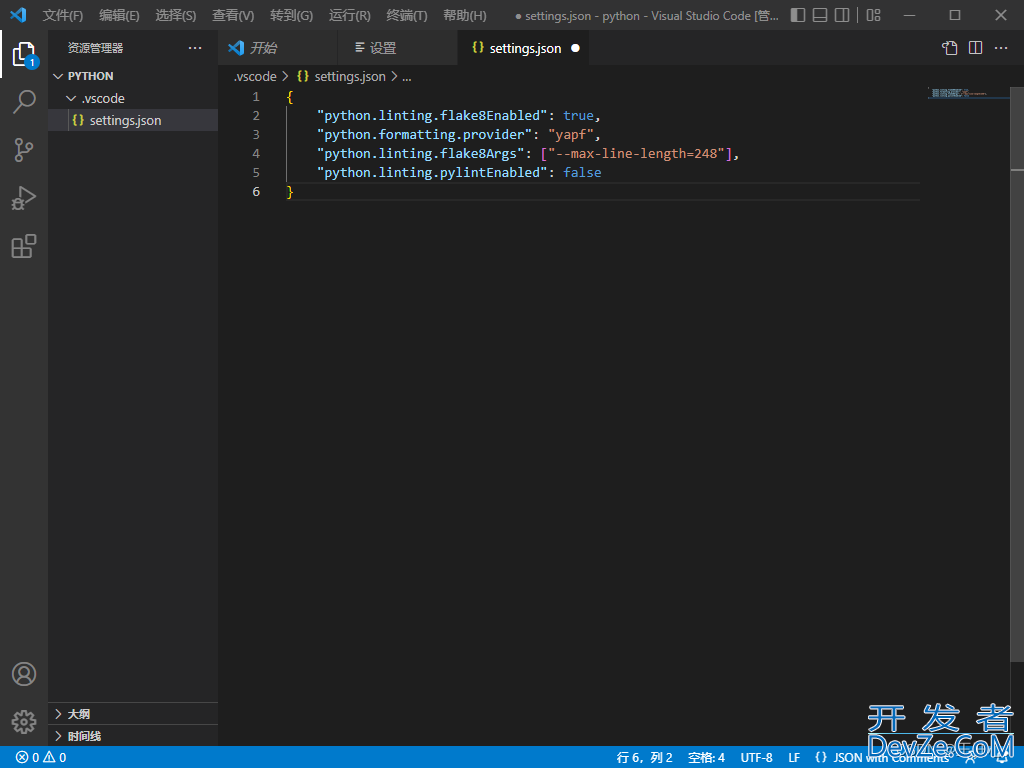This screenshot has height=768, width=1024.
Task: Expand the 时间线 timeline section
Action: click(133, 736)
